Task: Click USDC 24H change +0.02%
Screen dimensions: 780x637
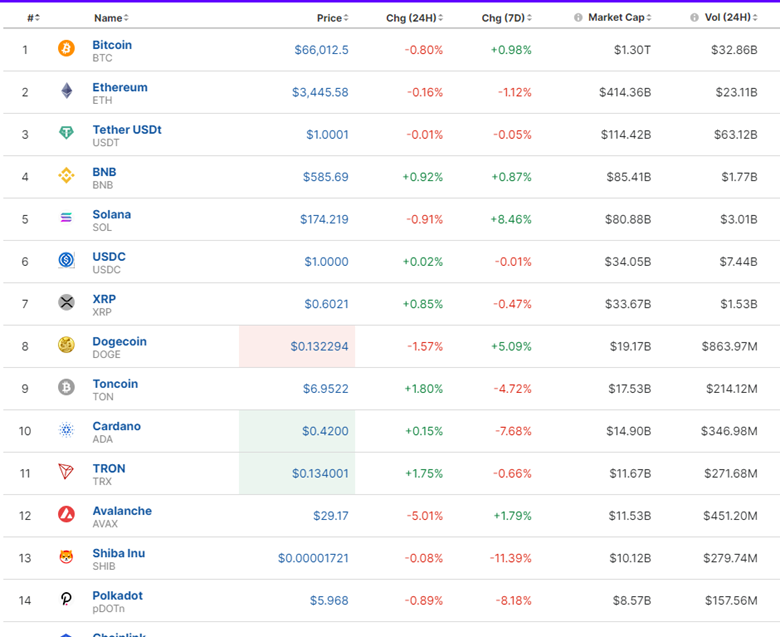Action: (x=423, y=262)
